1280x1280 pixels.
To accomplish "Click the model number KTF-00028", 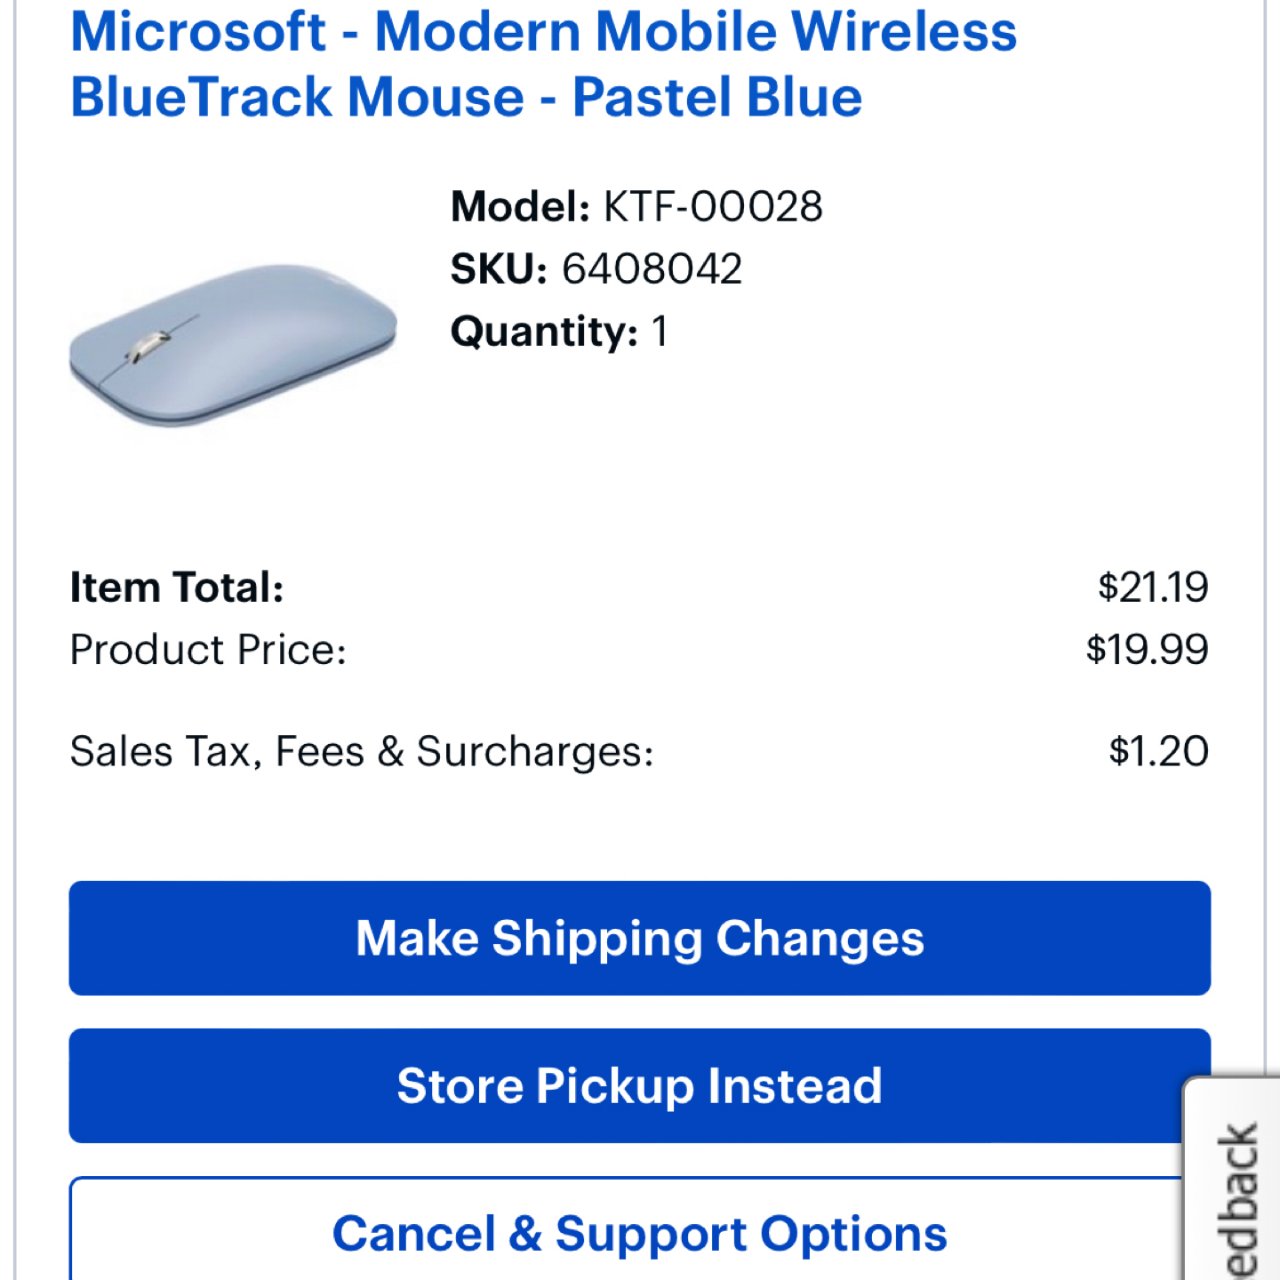I will pos(712,207).
